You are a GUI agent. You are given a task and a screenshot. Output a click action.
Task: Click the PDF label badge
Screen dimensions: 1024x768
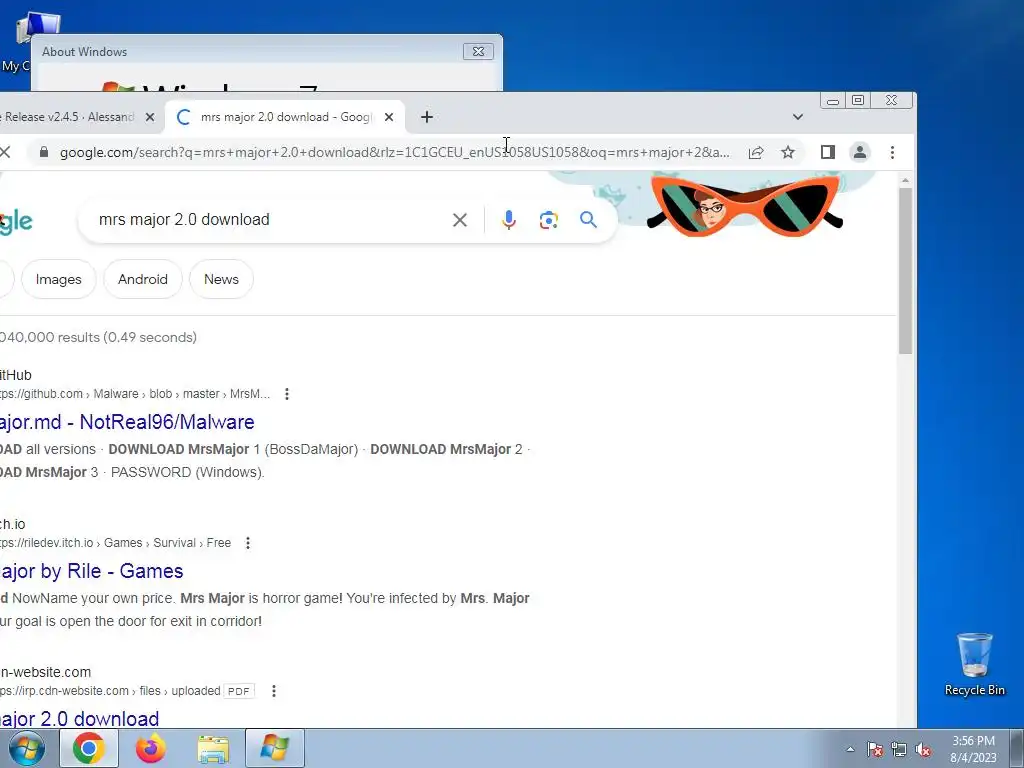239,691
